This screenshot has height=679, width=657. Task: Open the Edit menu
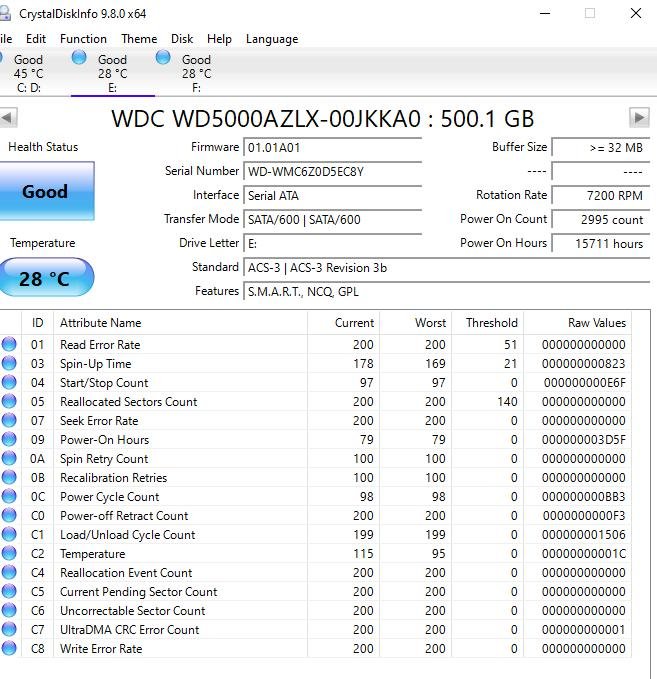[36, 39]
